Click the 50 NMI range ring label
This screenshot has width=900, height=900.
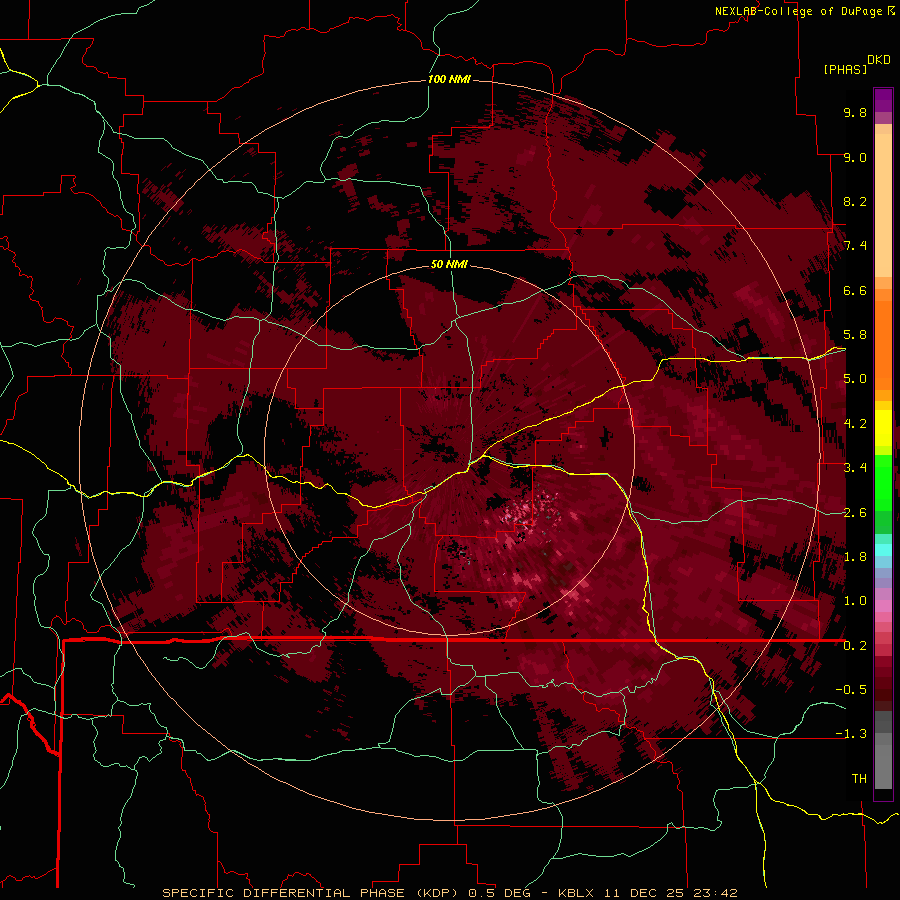[449, 265]
